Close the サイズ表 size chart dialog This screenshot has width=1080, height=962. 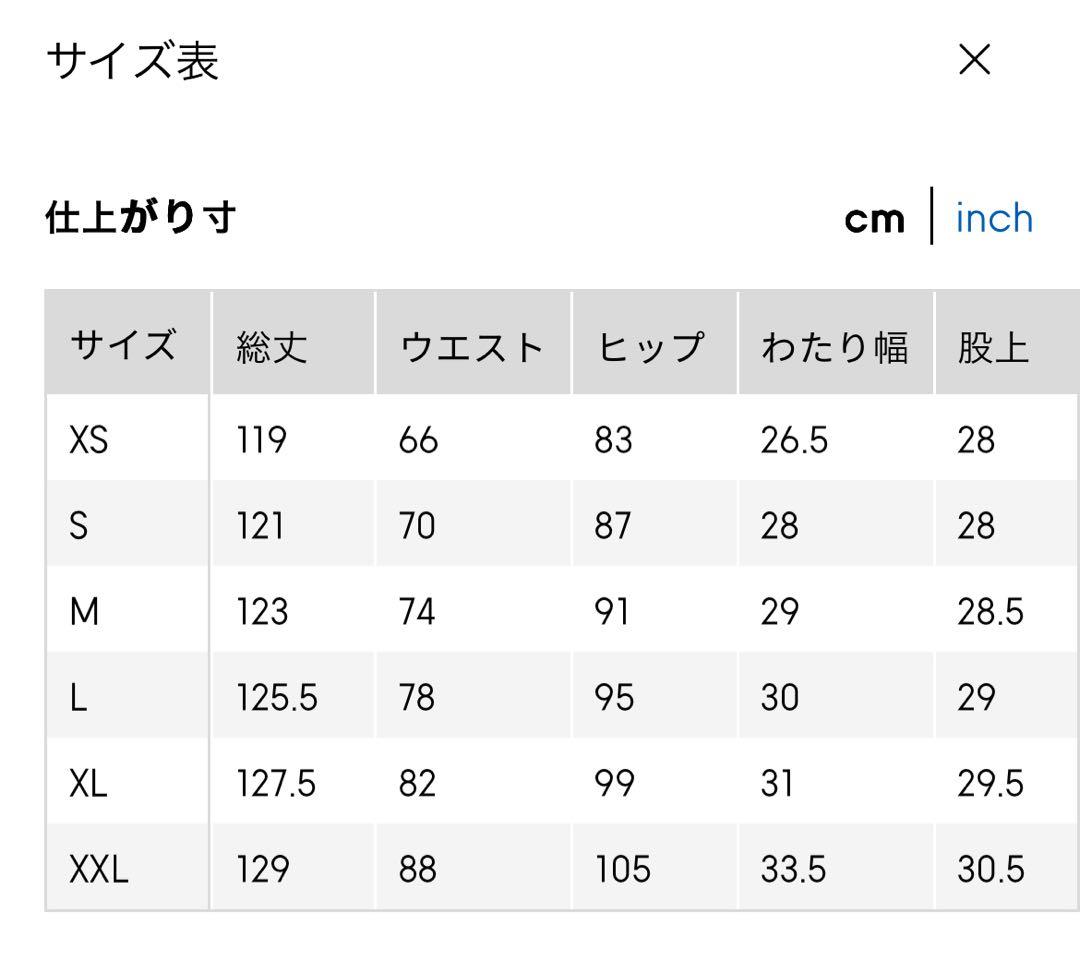(974, 61)
